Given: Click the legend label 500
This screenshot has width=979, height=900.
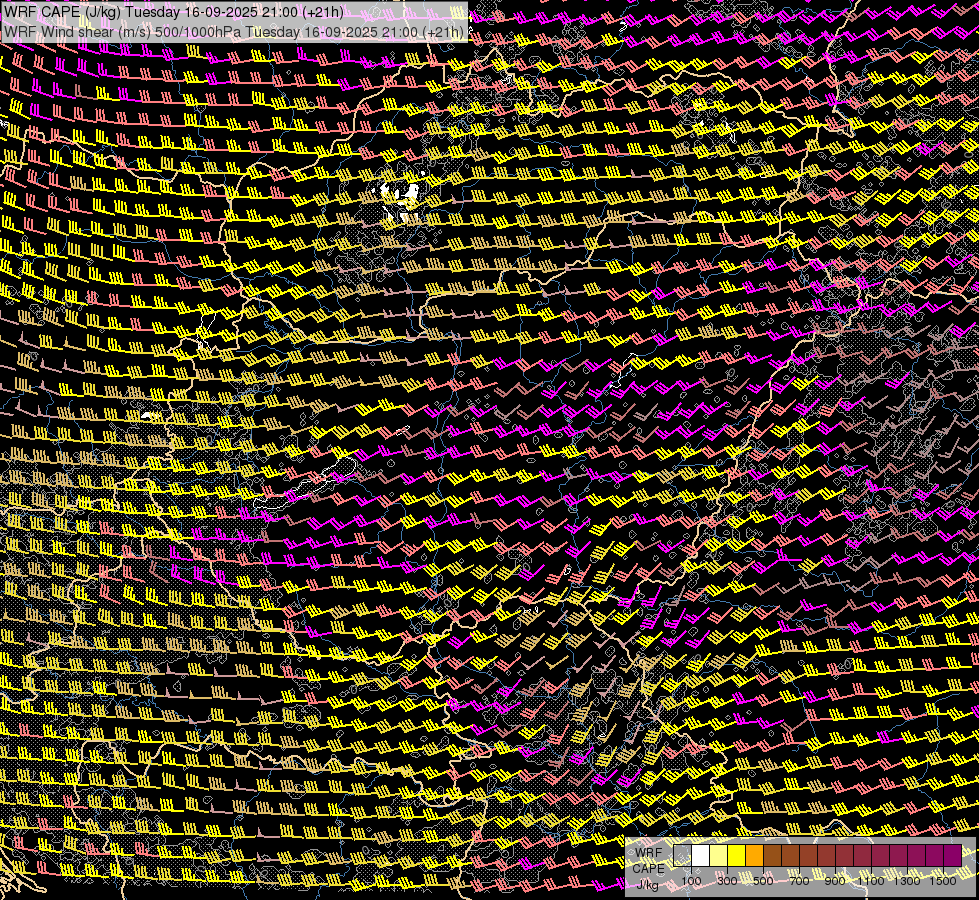Looking at the screenshot, I should (x=763, y=881).
